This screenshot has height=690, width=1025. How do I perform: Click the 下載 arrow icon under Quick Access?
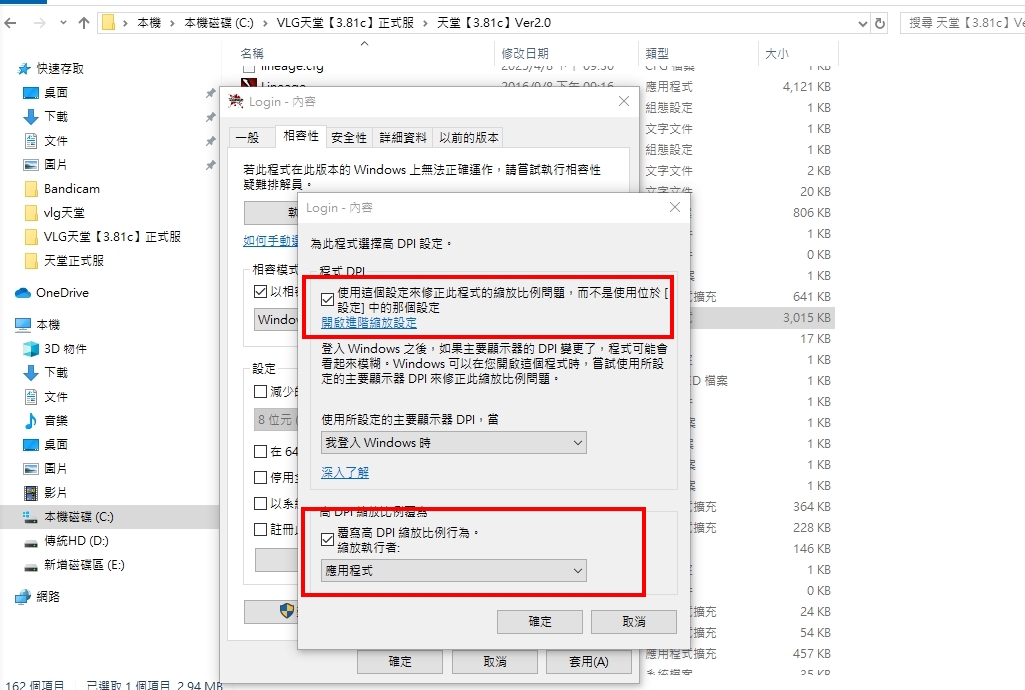pyautogui.click(x=31, y=117)
